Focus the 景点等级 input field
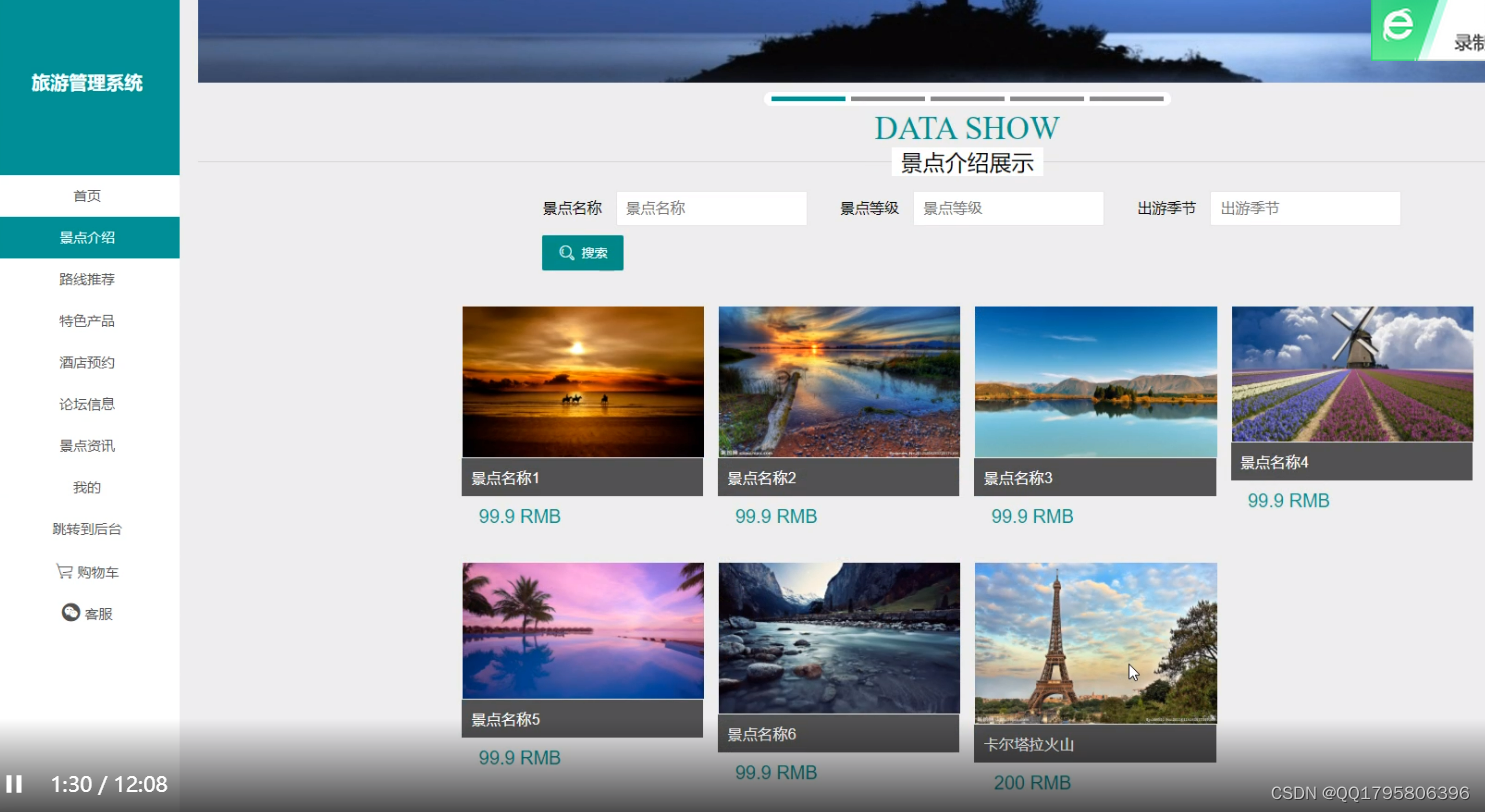The height and width of the screenshot is (812, 1485). coord(1009,208)
